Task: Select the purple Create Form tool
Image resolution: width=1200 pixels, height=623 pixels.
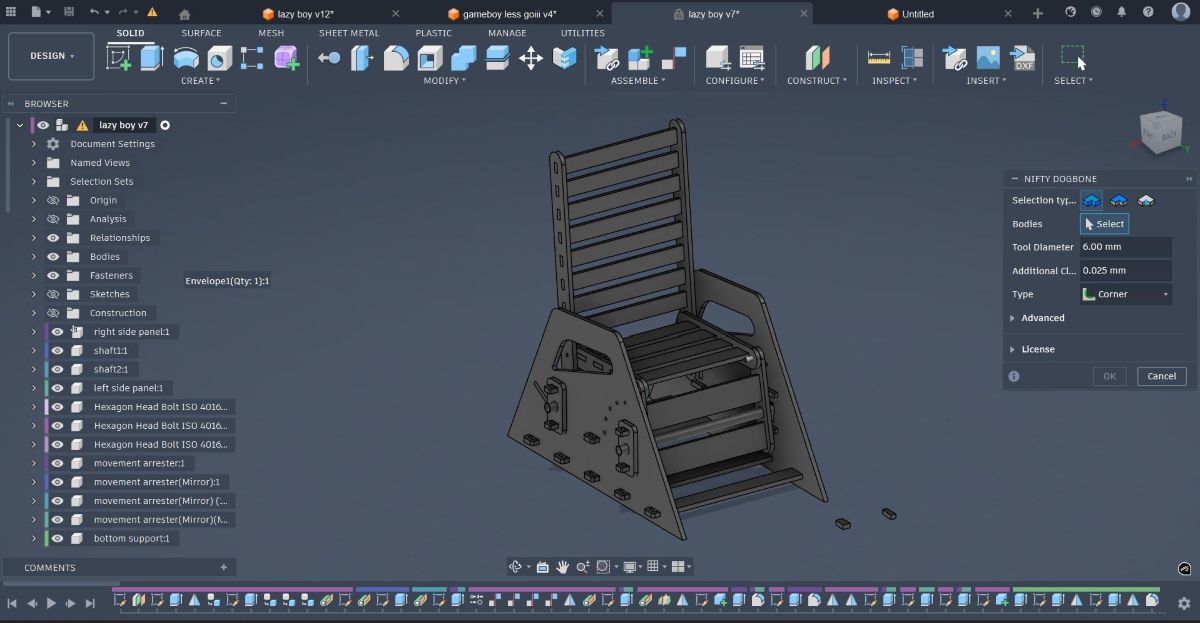Action: (x=287, y=58)
